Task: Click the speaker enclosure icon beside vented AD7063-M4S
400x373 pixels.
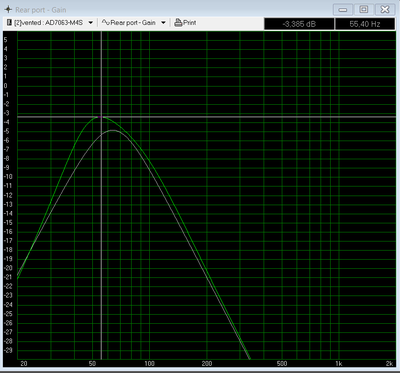Action: (9, 23)
